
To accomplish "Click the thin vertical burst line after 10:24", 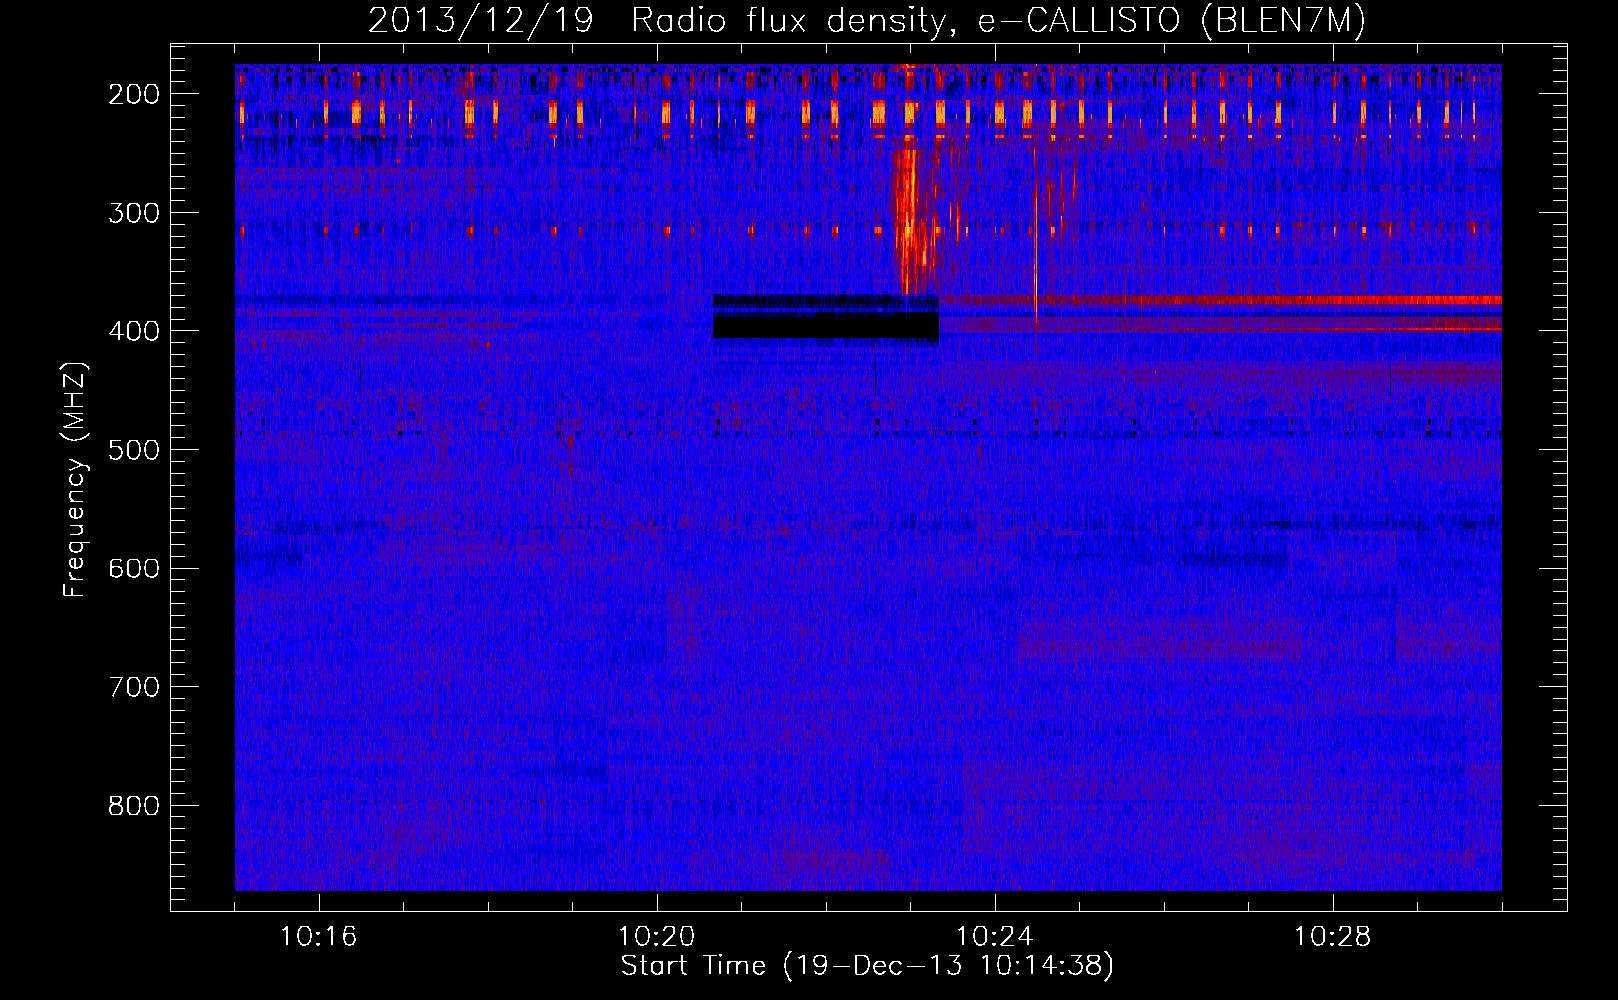I will (x=1035, y=250).
